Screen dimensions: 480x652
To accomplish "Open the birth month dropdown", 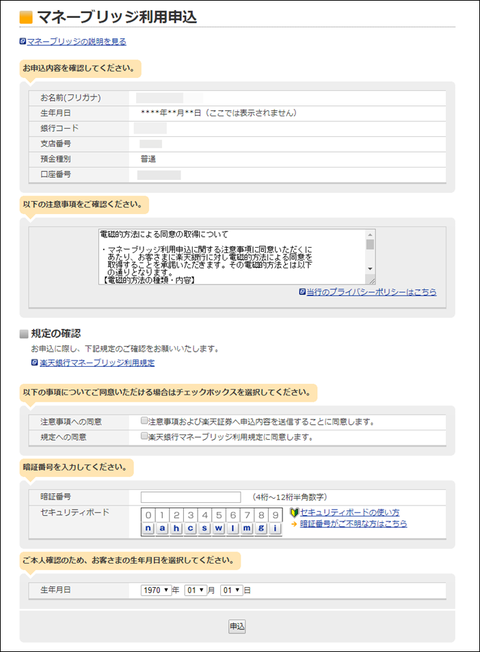I will click(195, 590).
